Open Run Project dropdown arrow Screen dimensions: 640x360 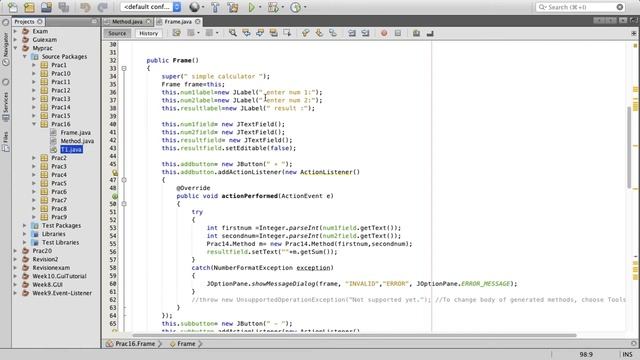pos(260,7)
